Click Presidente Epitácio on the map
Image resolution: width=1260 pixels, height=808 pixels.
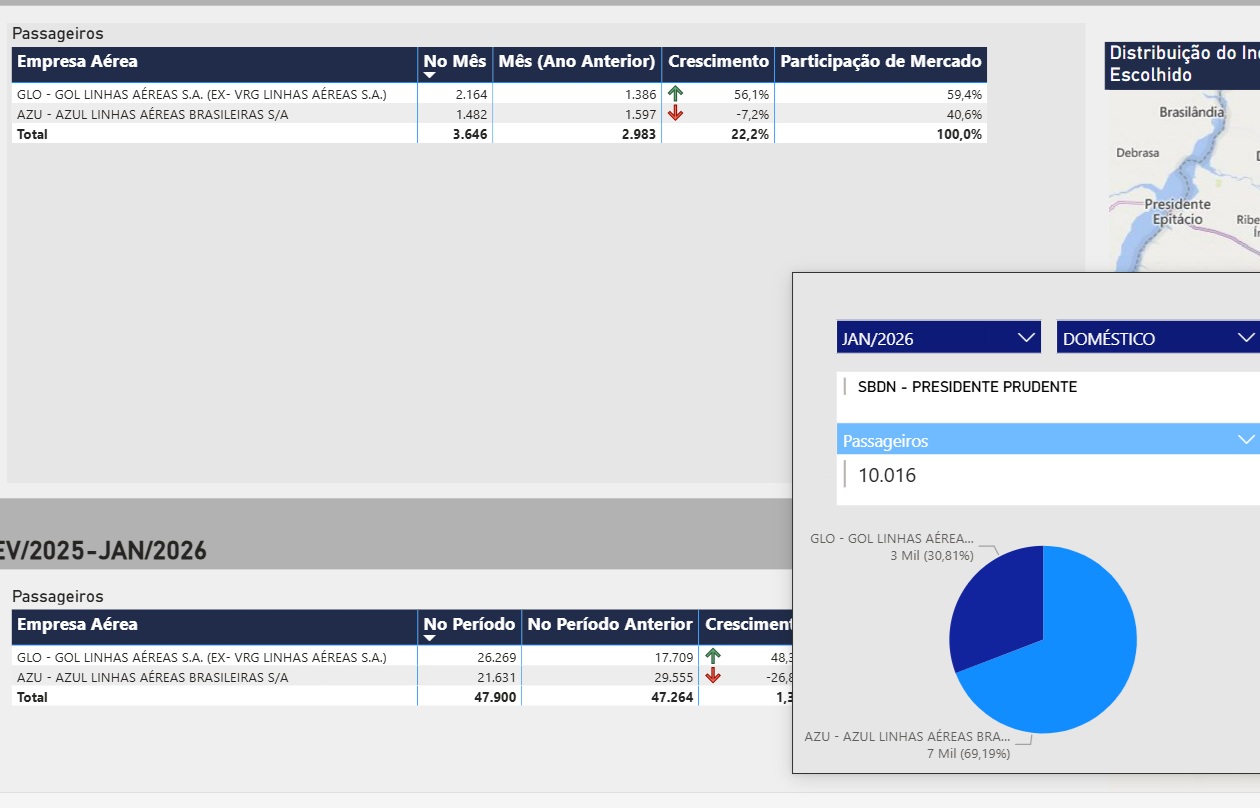[x=1177, y=211]
